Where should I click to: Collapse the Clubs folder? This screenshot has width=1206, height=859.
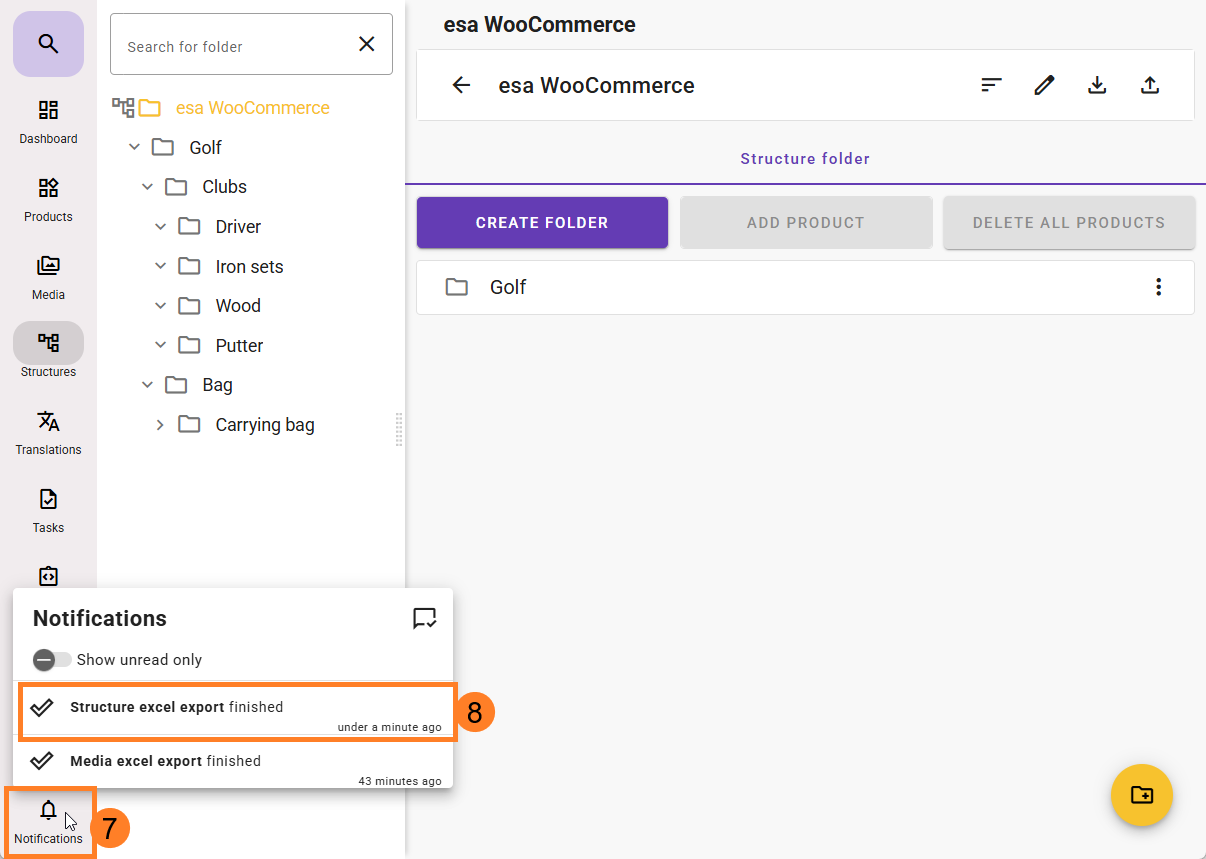click(x=148, y=187)
